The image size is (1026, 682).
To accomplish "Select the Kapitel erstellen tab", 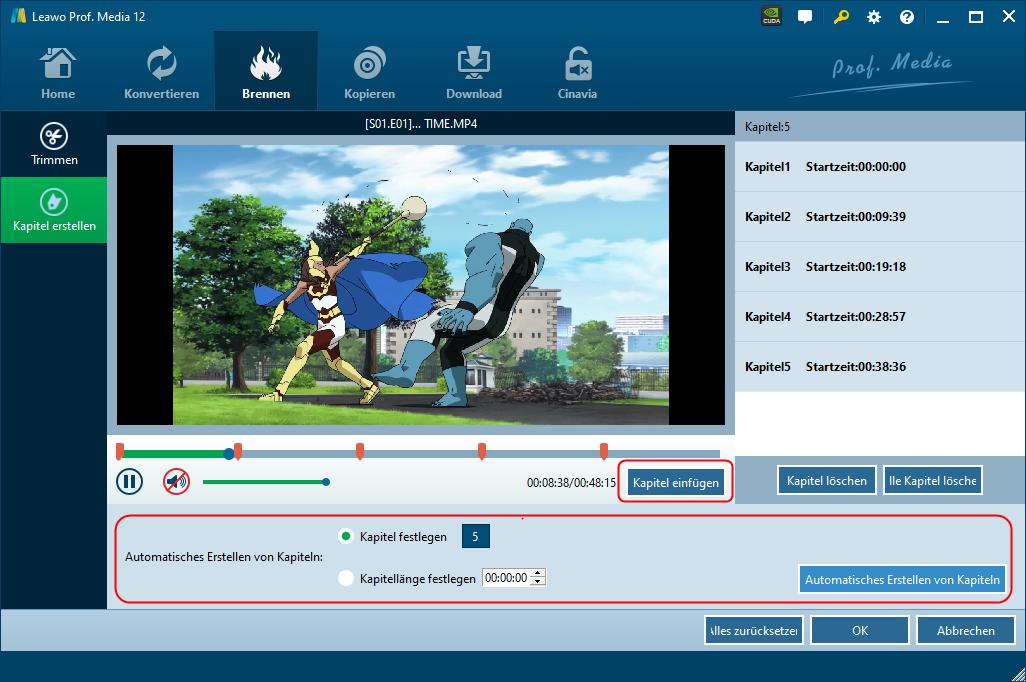I will [x=54, y=210].
